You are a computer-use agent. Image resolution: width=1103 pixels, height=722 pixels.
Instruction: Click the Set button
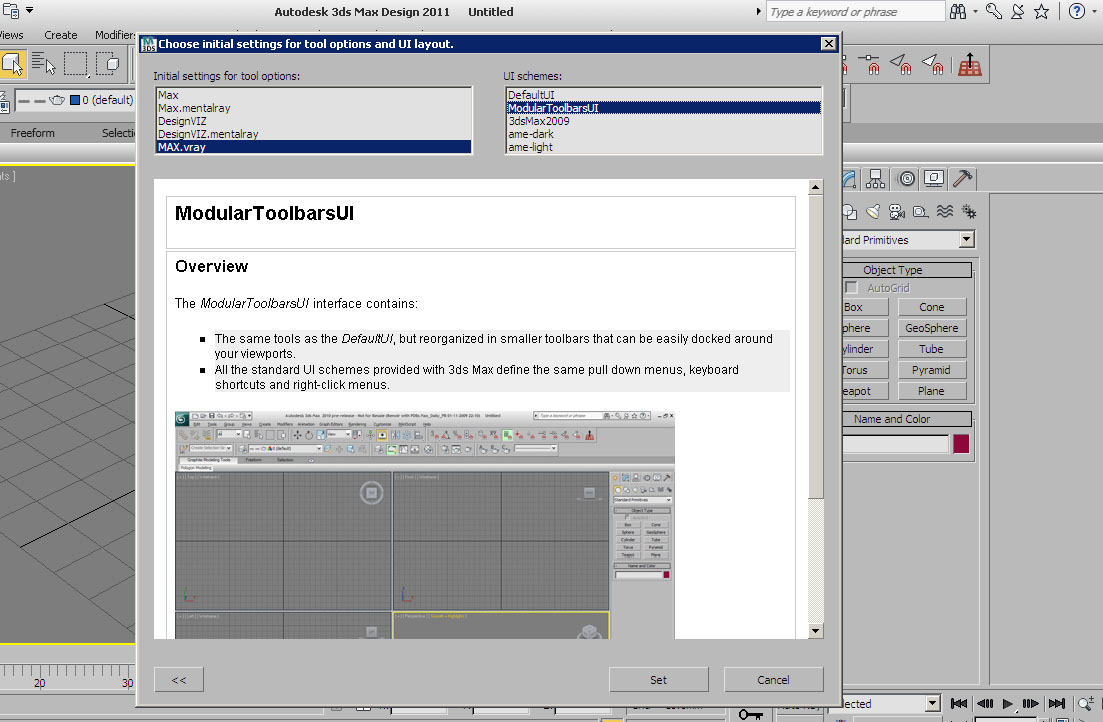(x=658, y=680)
